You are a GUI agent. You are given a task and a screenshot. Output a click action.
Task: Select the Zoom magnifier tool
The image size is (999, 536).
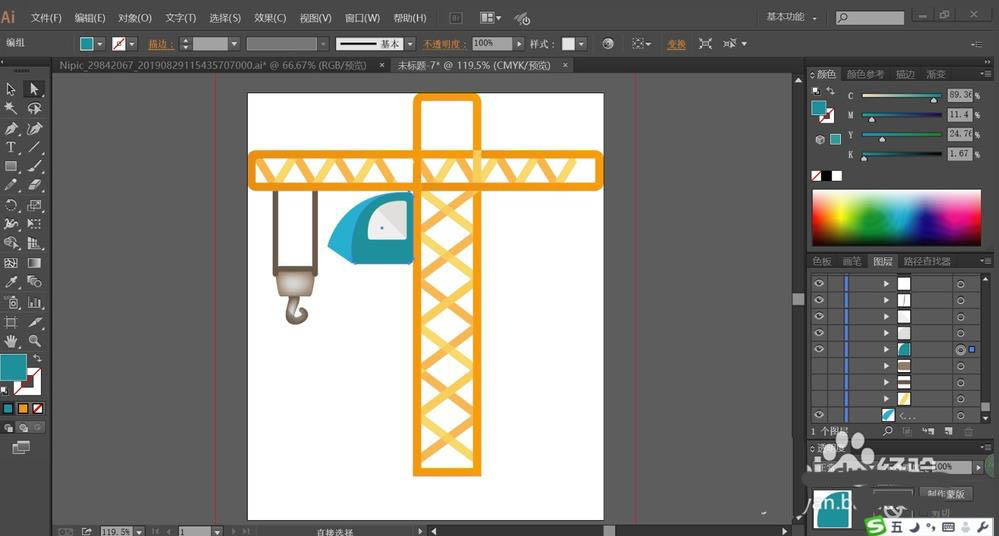tap(34, 342)
